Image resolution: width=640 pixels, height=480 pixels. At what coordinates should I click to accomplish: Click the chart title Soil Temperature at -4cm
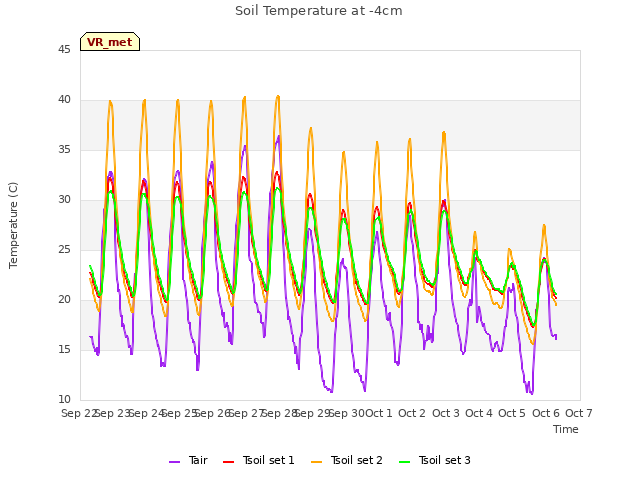(x=319, y=11)
